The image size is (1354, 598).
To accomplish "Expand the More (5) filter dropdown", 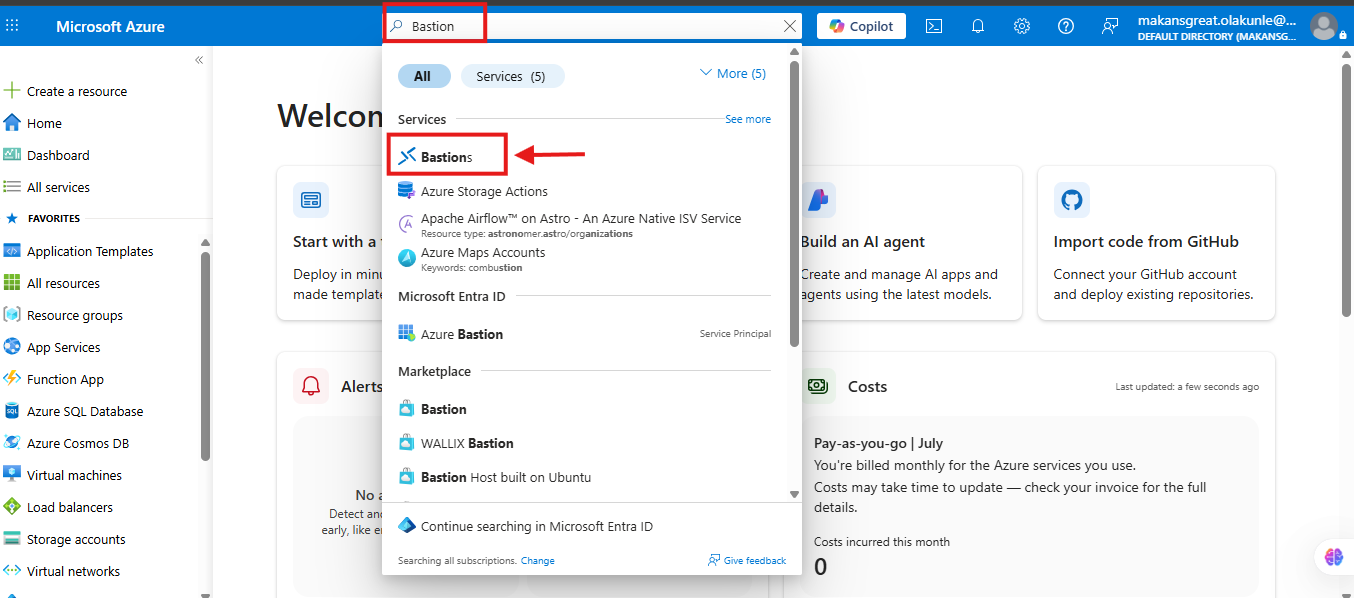I will pos(732,74).
